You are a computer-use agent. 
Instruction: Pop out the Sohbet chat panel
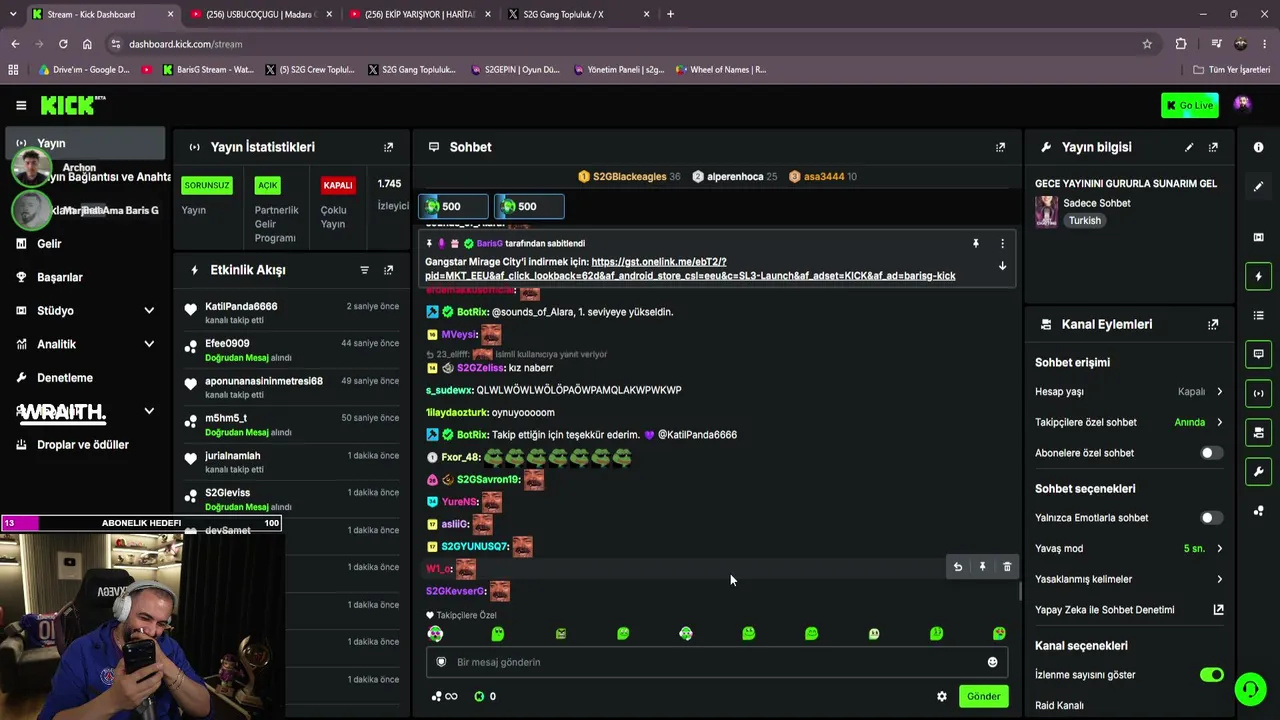(x=1000, y=147)
